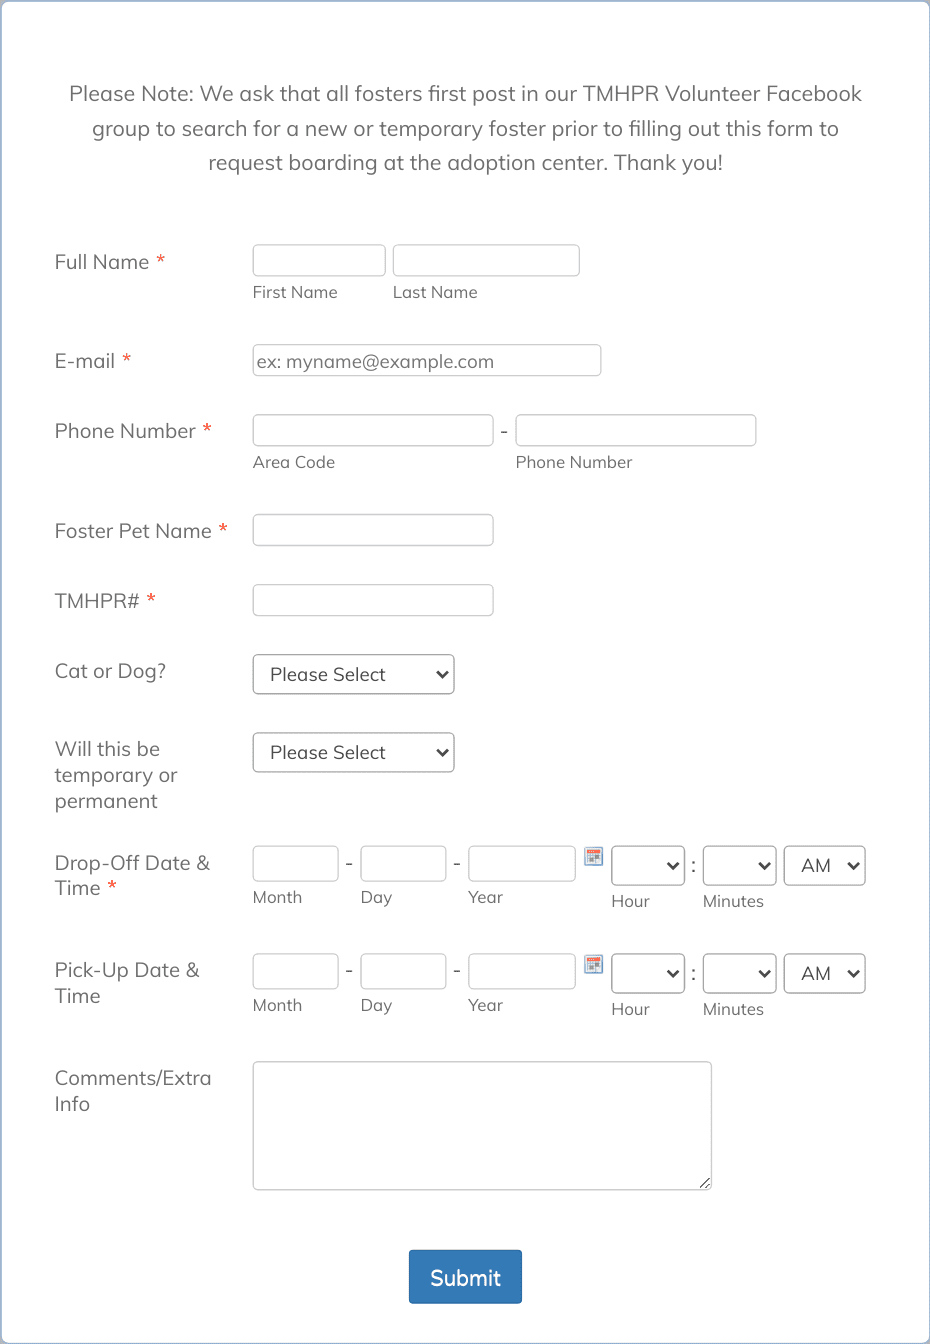Focus the Foster Pet Name field
930x1344 pixels.
tap(373, 530)
